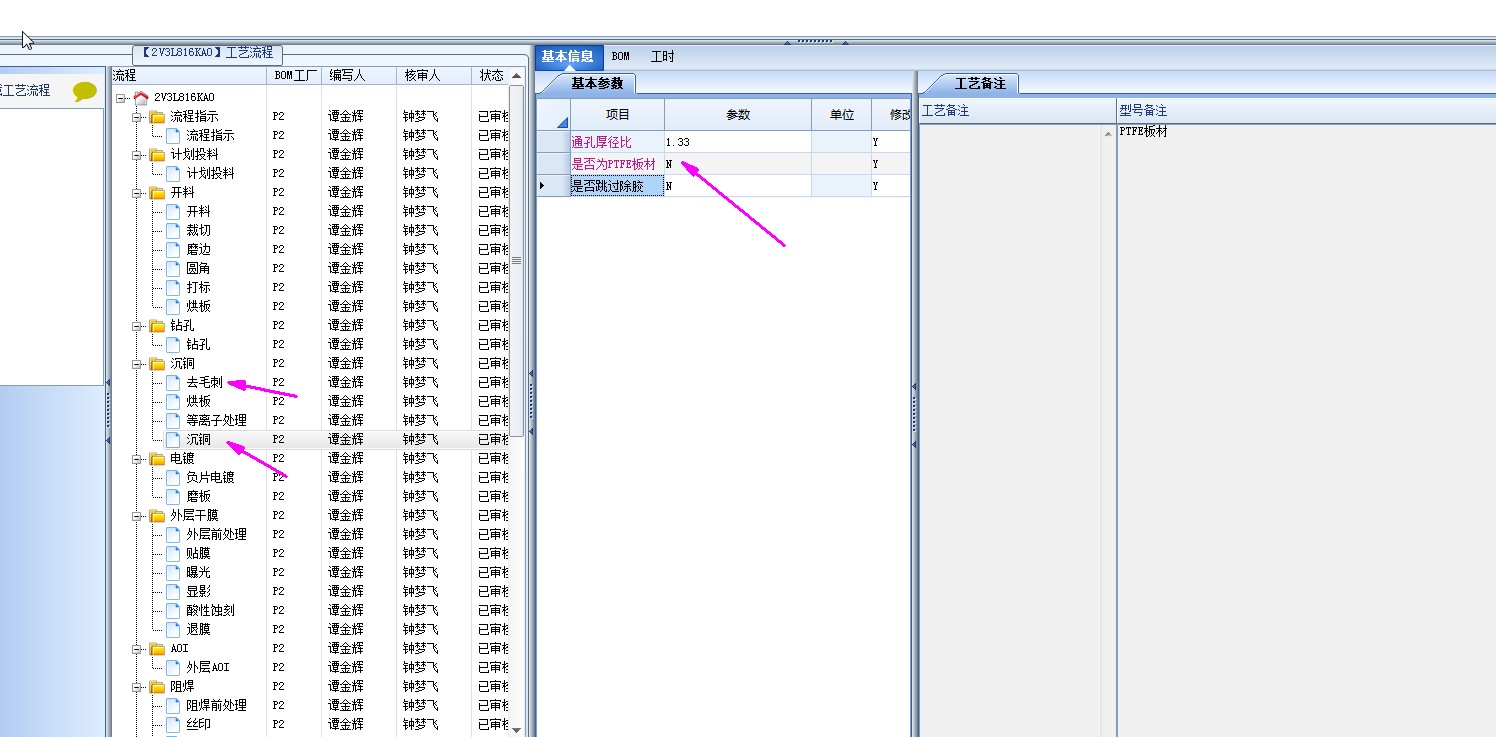This screenshot has width=1496, height=737.
Task: Collapse the 阻焊 folder node
Action: 137,686
